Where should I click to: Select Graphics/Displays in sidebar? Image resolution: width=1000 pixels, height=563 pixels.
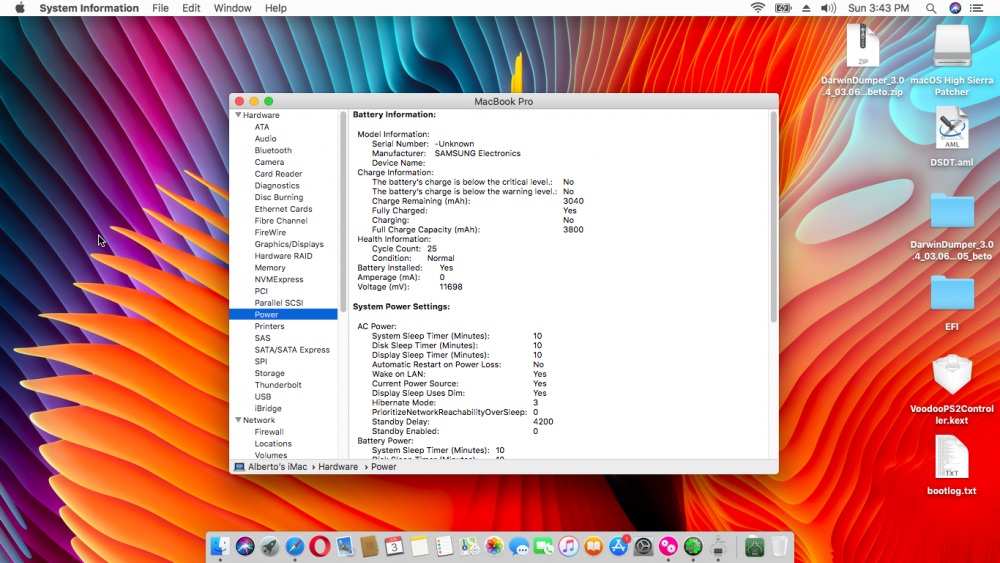click(x=289, y=244)
